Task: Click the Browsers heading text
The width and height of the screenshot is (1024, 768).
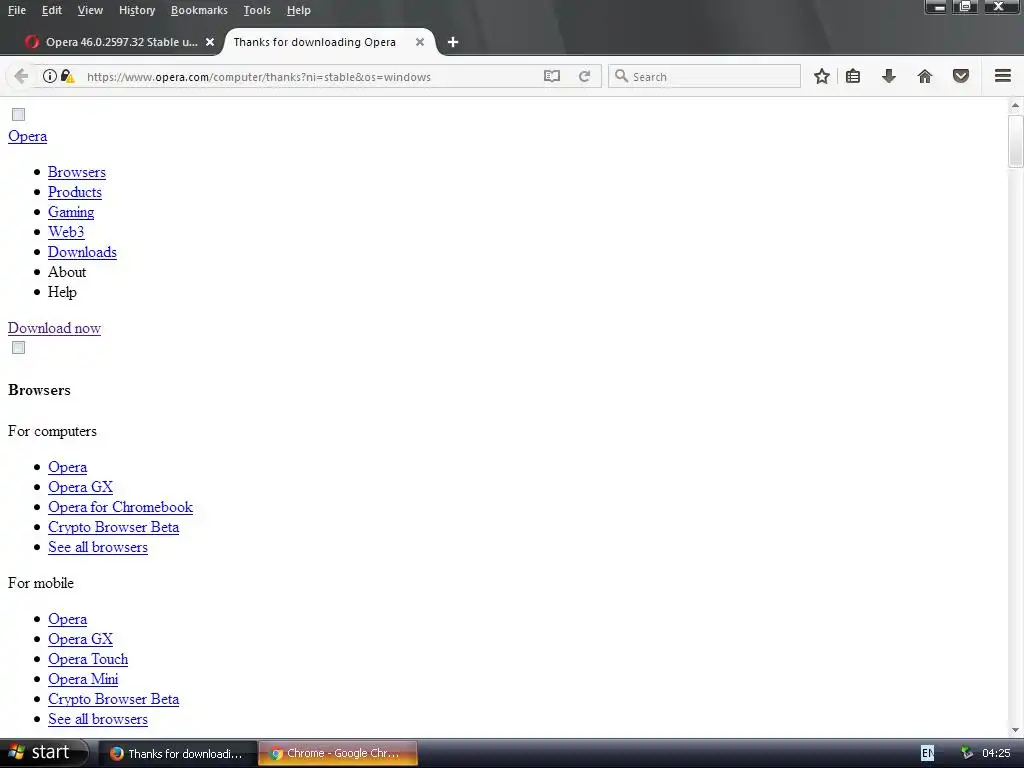Action: [x=39, y=390]
